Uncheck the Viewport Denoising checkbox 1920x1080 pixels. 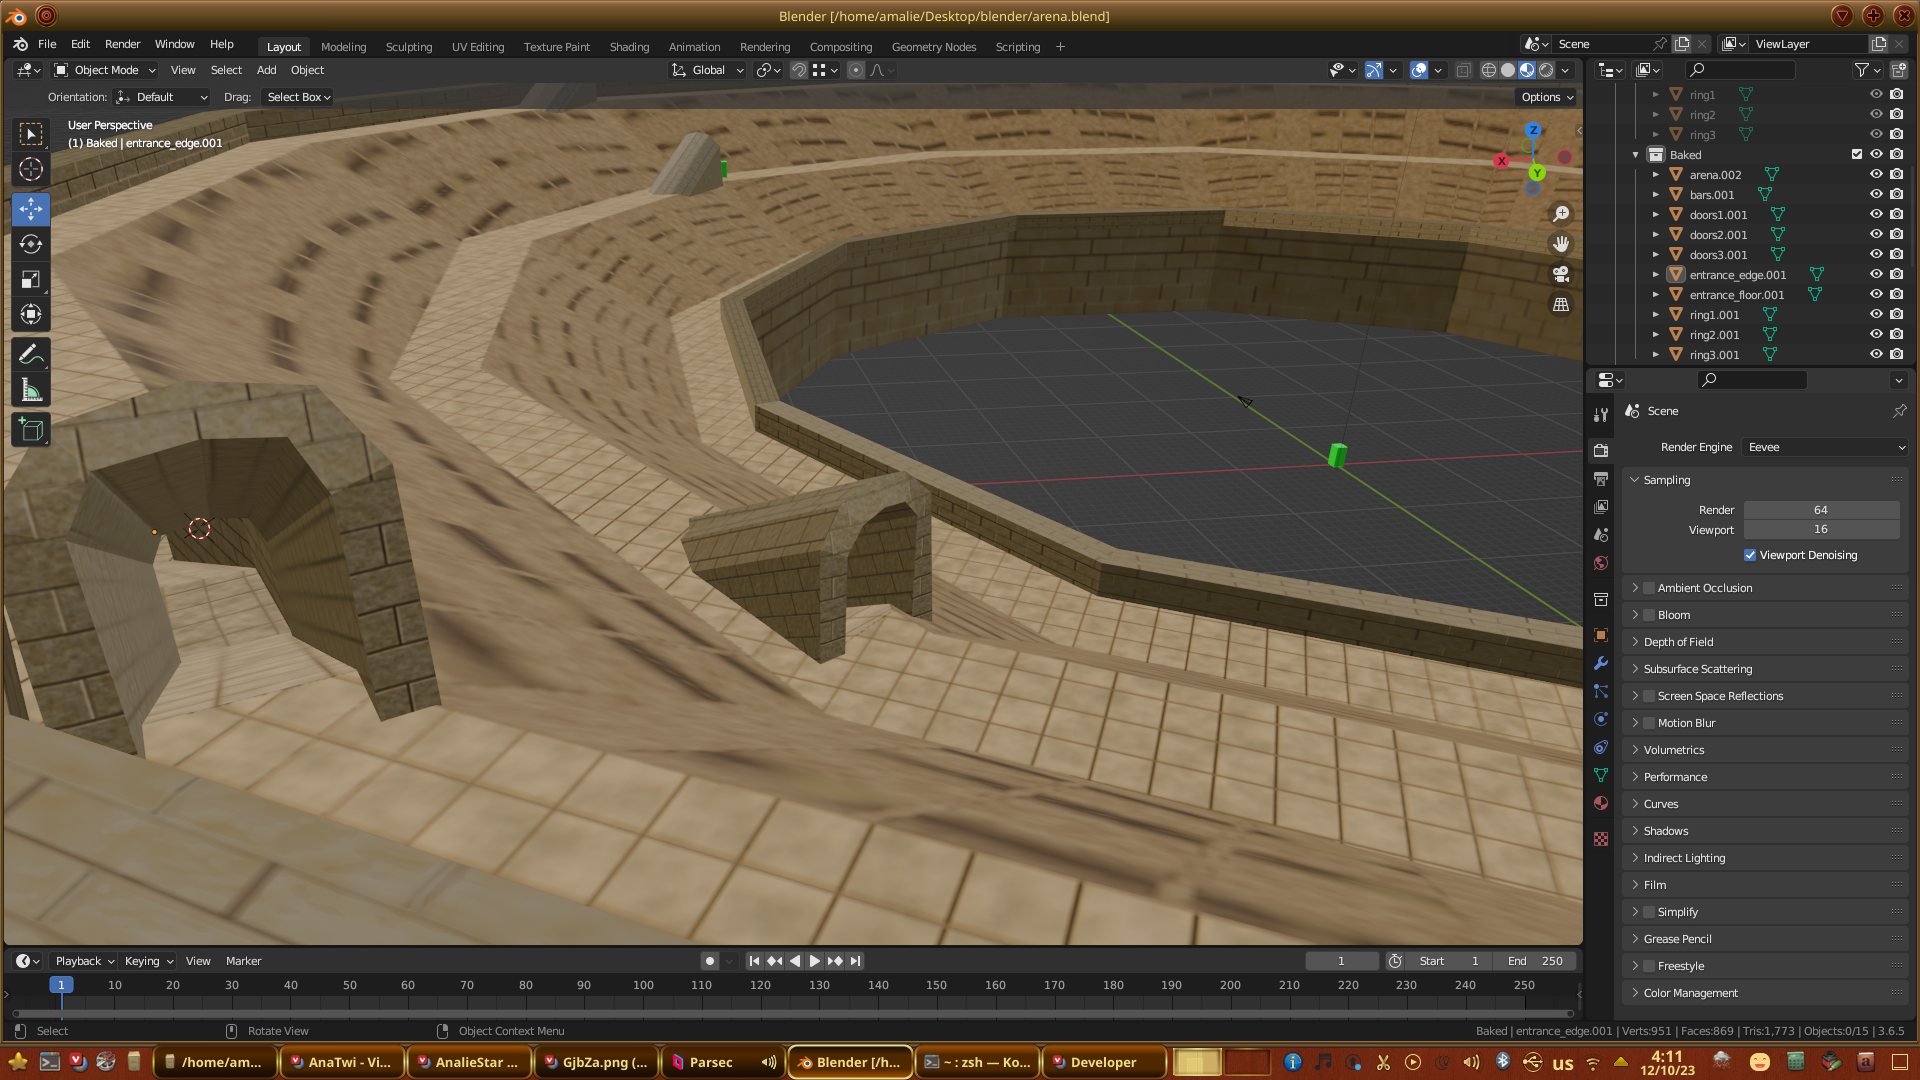pos(1750,555)
